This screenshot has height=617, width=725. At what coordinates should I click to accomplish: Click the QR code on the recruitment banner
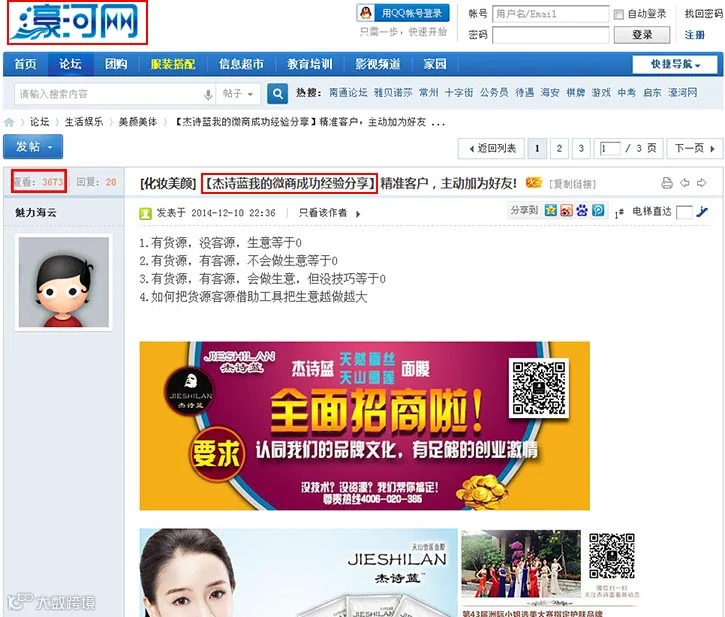(539, 388)
